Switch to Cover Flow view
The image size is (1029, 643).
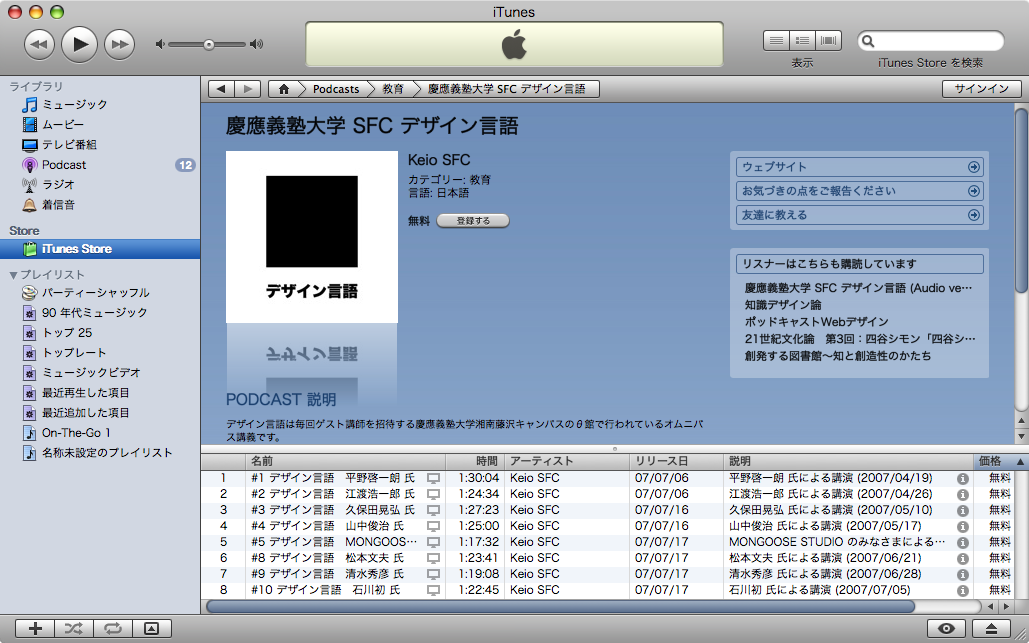click(829, 41)
